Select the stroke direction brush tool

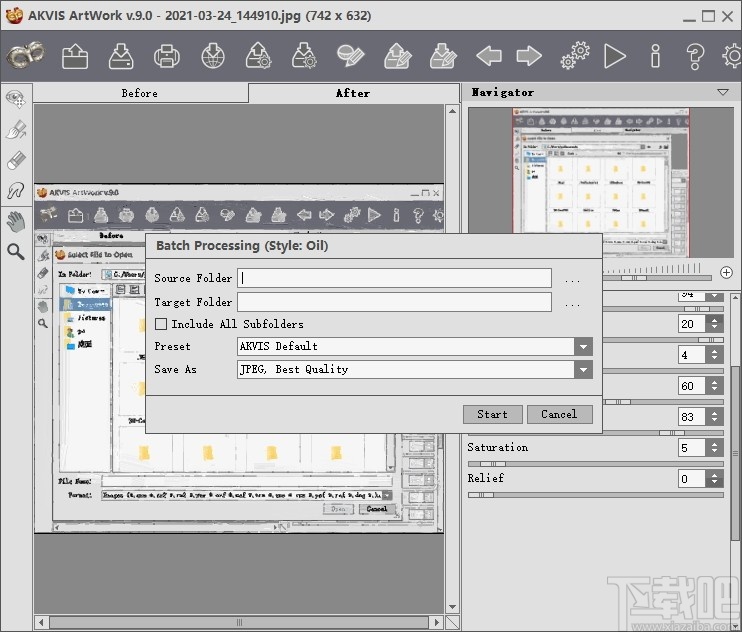tap(16, 130)
